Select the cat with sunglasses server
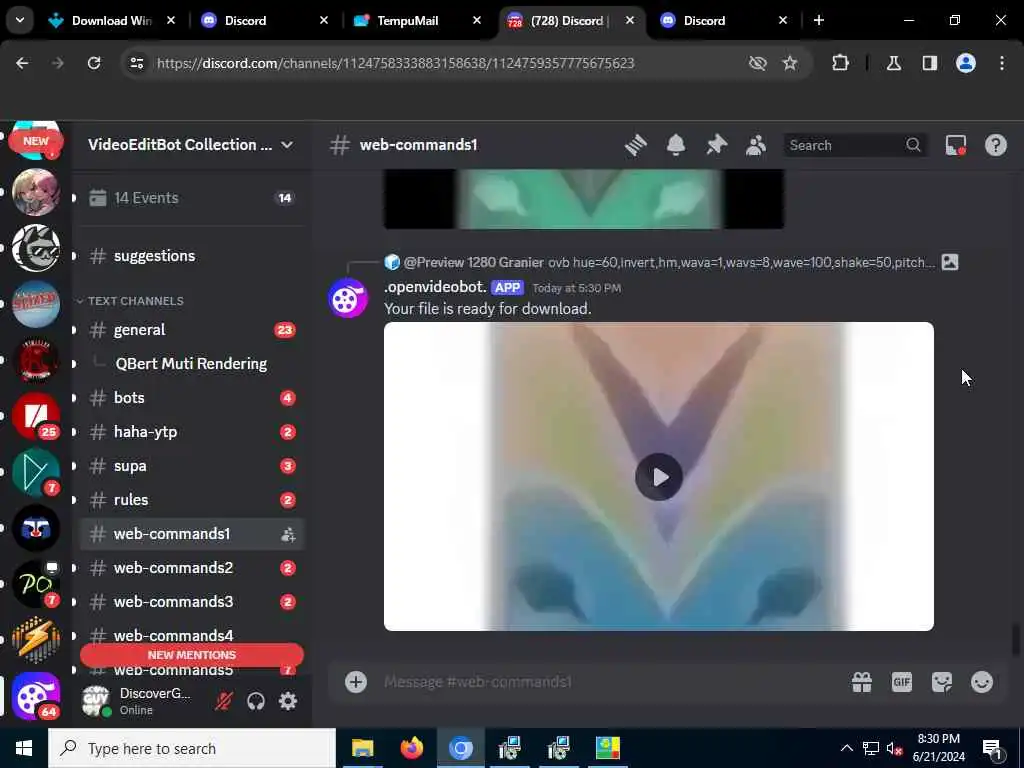1024x768 pixels. click(36, 248)
